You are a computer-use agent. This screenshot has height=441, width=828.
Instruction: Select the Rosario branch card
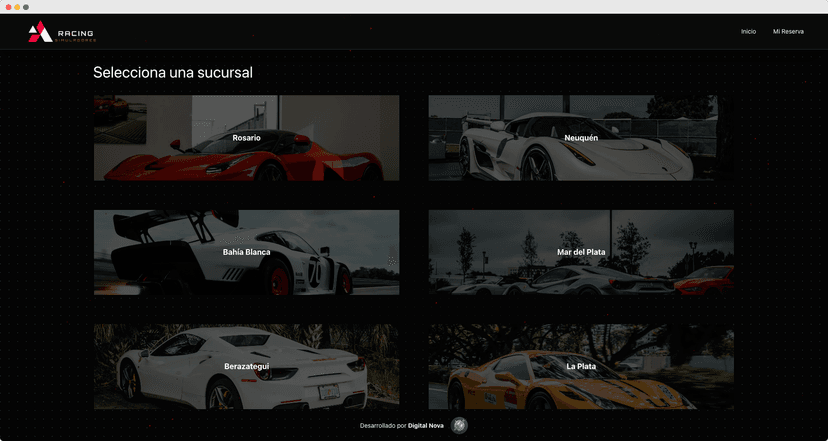click(x=247, y=138)
